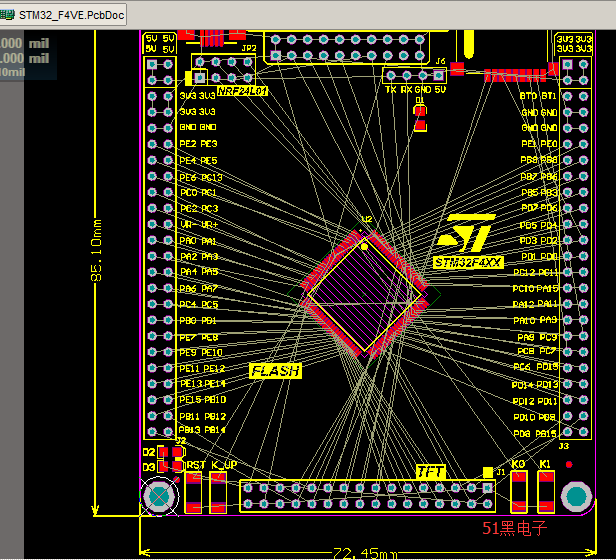Click the PE13 PE14 pin label
616x560 pixels.
(x=203, y=384)
